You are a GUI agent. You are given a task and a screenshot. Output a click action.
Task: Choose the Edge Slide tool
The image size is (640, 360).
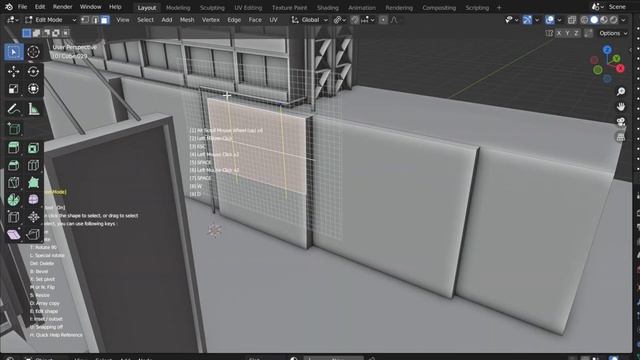tap(14, 217)
